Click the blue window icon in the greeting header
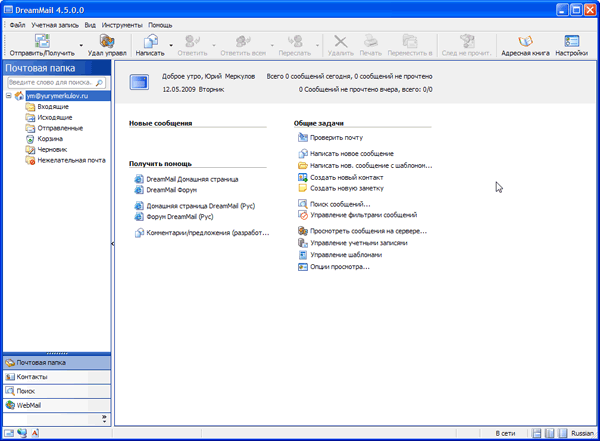 (139, 82)
